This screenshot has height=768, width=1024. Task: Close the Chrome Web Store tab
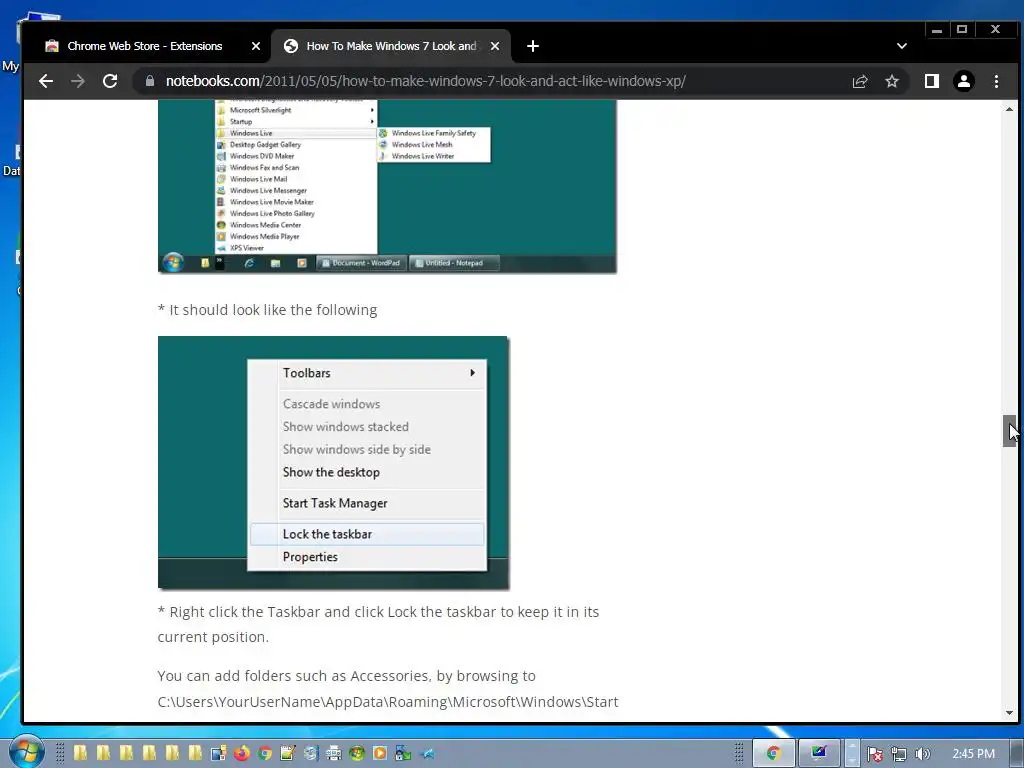pos(255,46)
